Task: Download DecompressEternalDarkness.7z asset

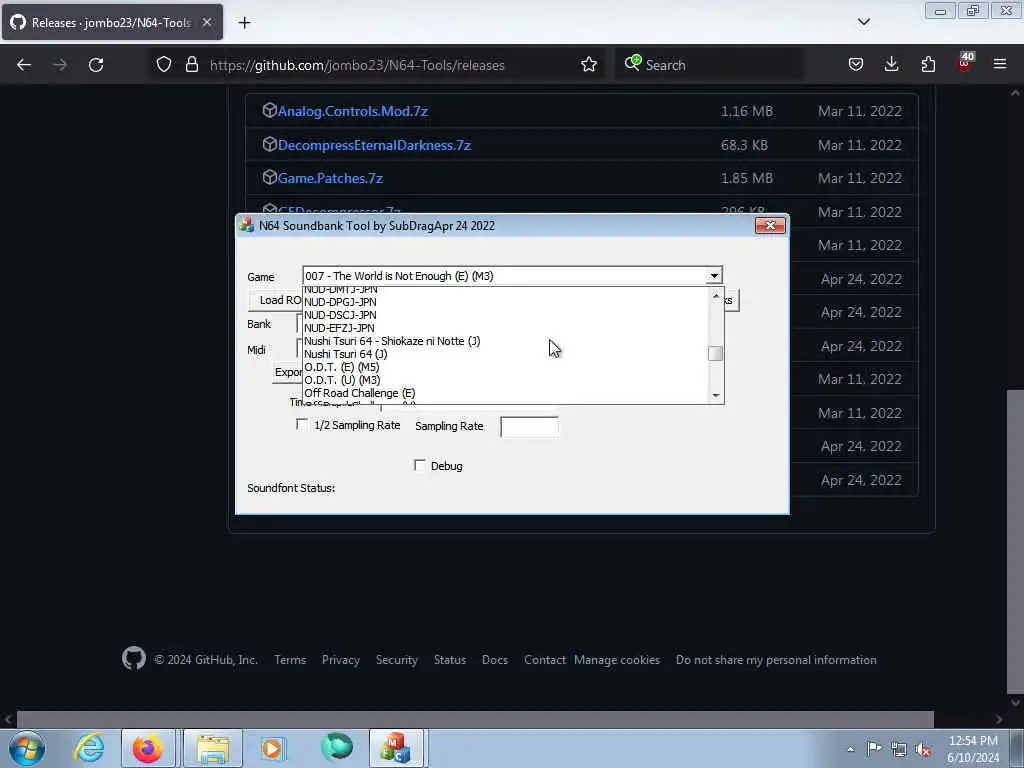Action: (374, 145)
